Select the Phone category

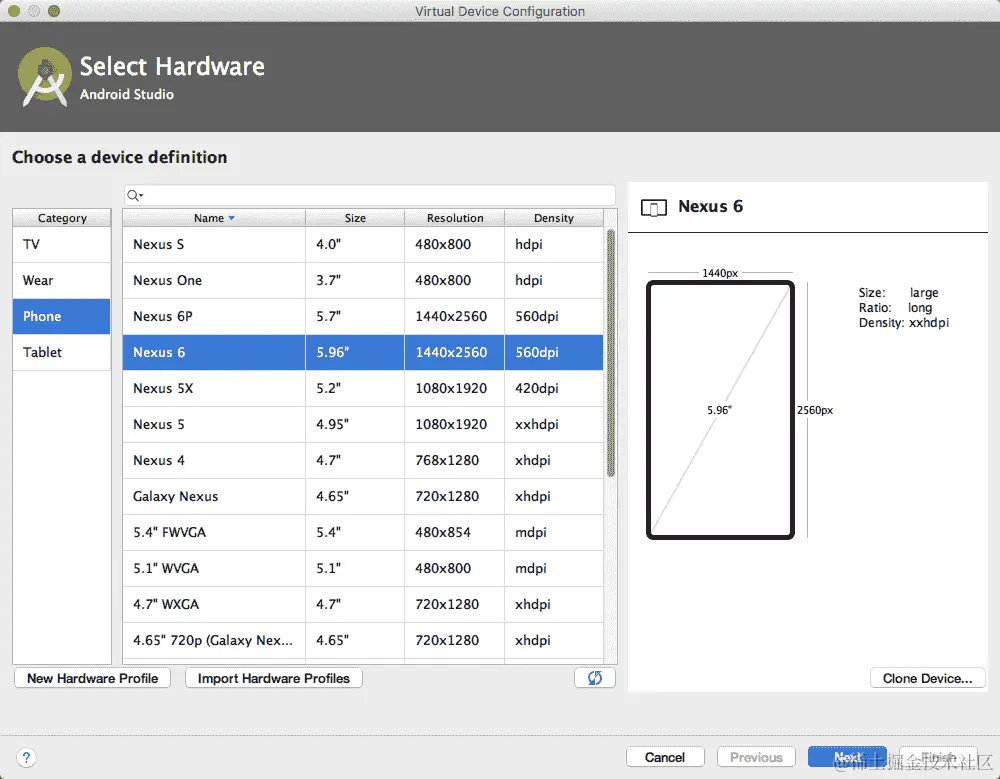click(x=61, y=316)
